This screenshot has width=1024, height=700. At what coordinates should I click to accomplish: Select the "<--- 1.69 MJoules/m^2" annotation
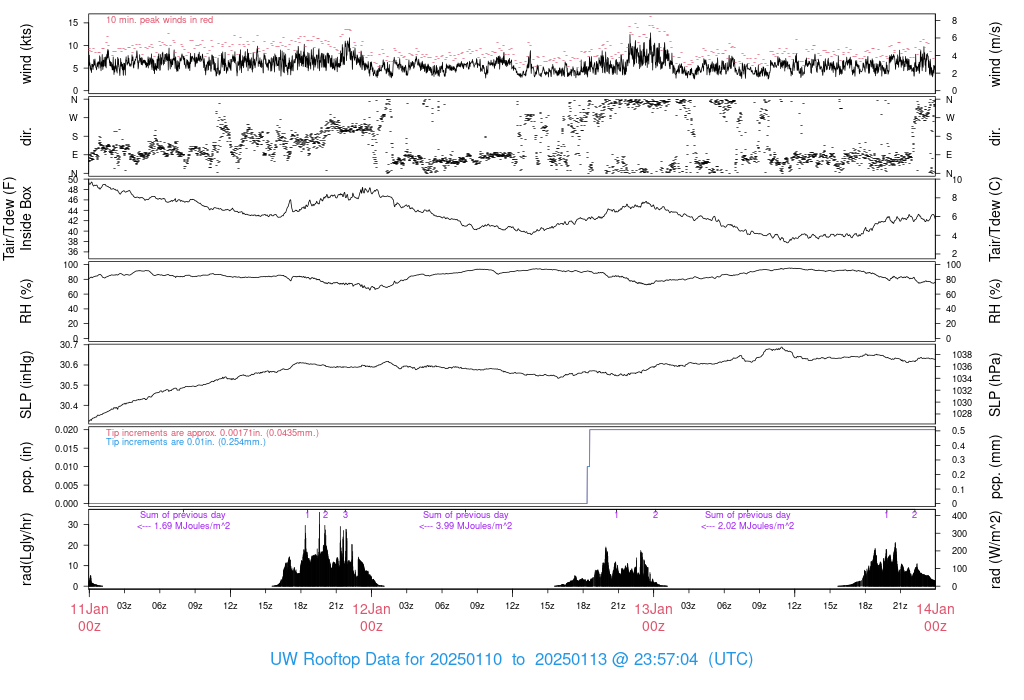(184, 526)
